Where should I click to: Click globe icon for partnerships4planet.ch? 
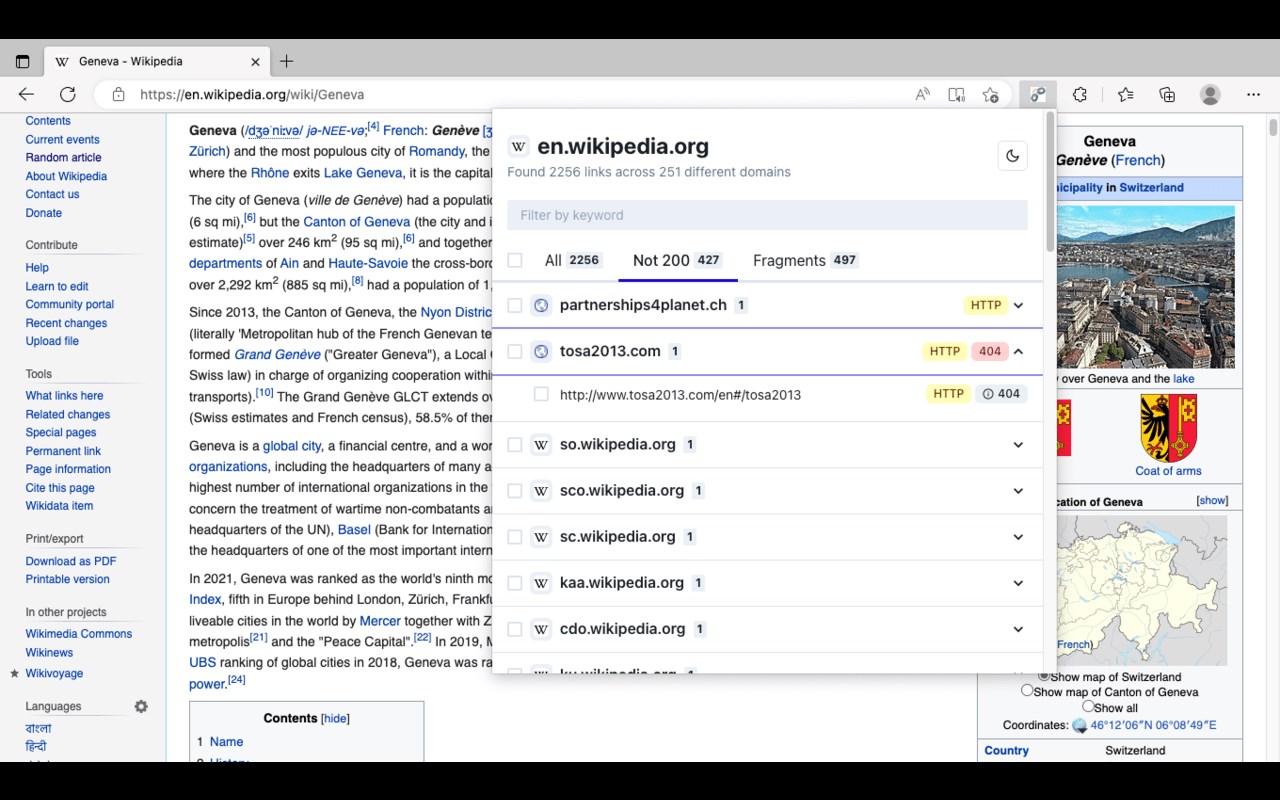[541, 305]
